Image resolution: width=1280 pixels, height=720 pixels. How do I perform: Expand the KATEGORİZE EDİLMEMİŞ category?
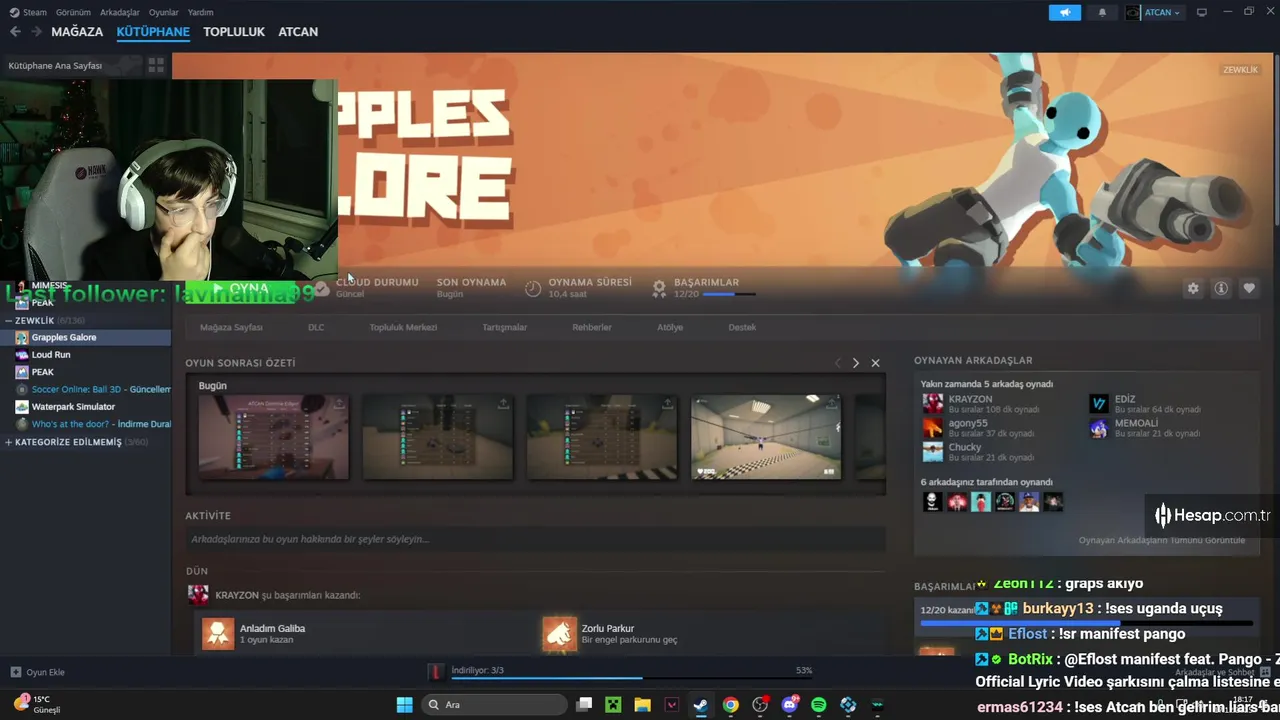pos(9,442)
